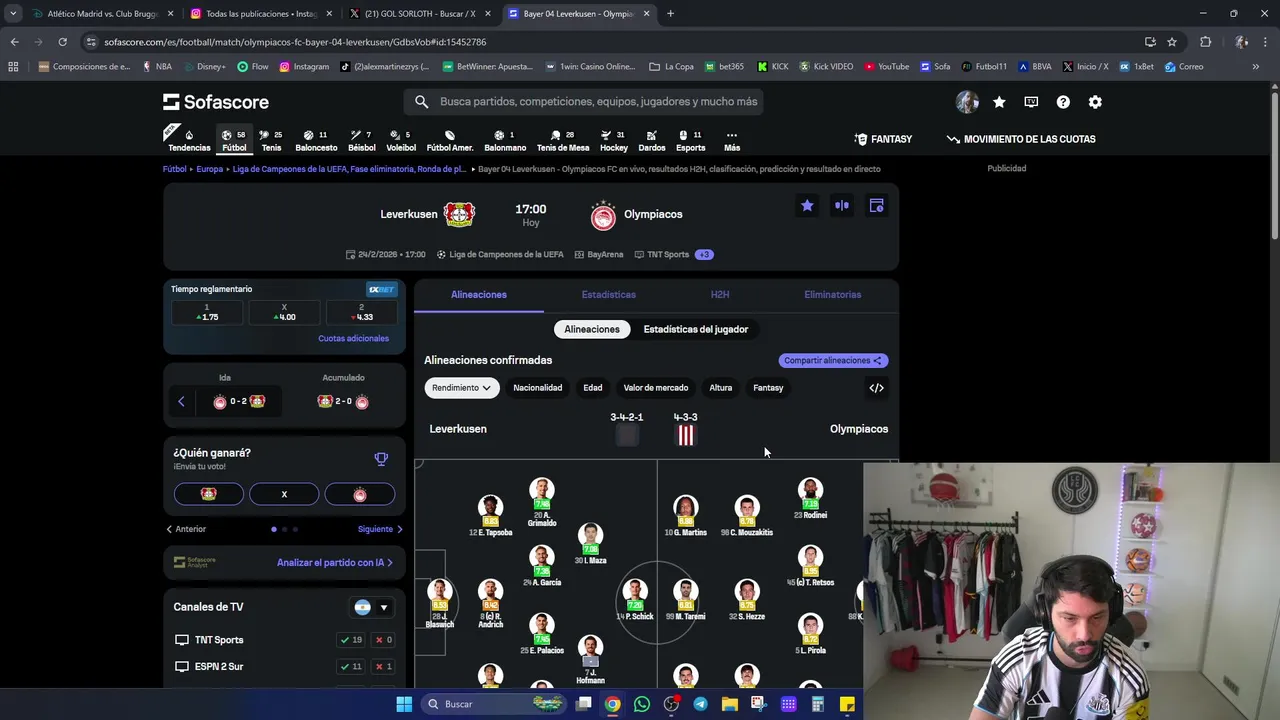This screenshot has width=1280, height=720.
Task: Go back with Anterior poll arrow
Action: coord(186,529)
